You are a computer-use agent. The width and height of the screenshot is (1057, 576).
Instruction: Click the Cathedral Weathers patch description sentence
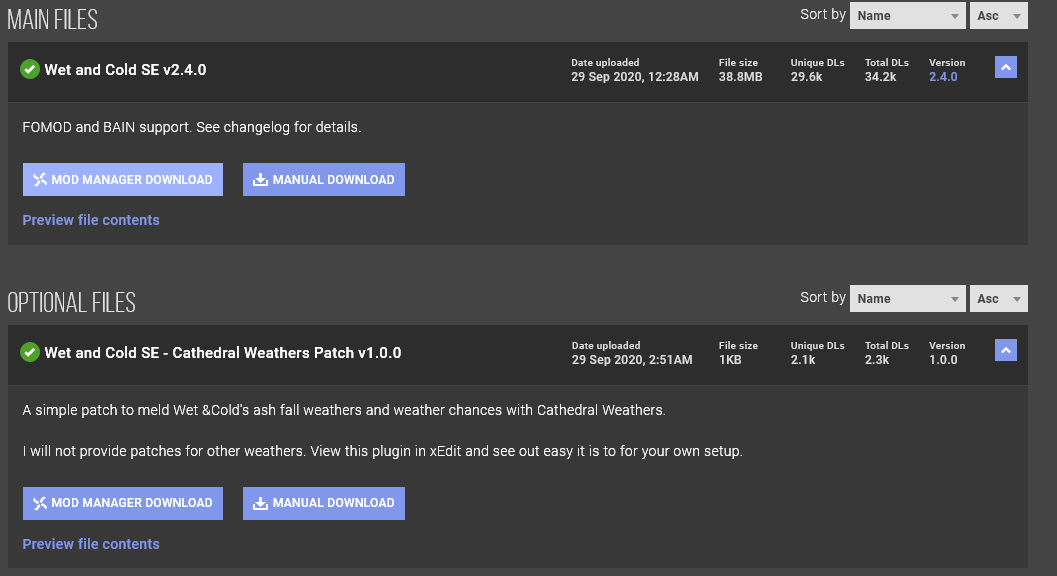[344, 410]
